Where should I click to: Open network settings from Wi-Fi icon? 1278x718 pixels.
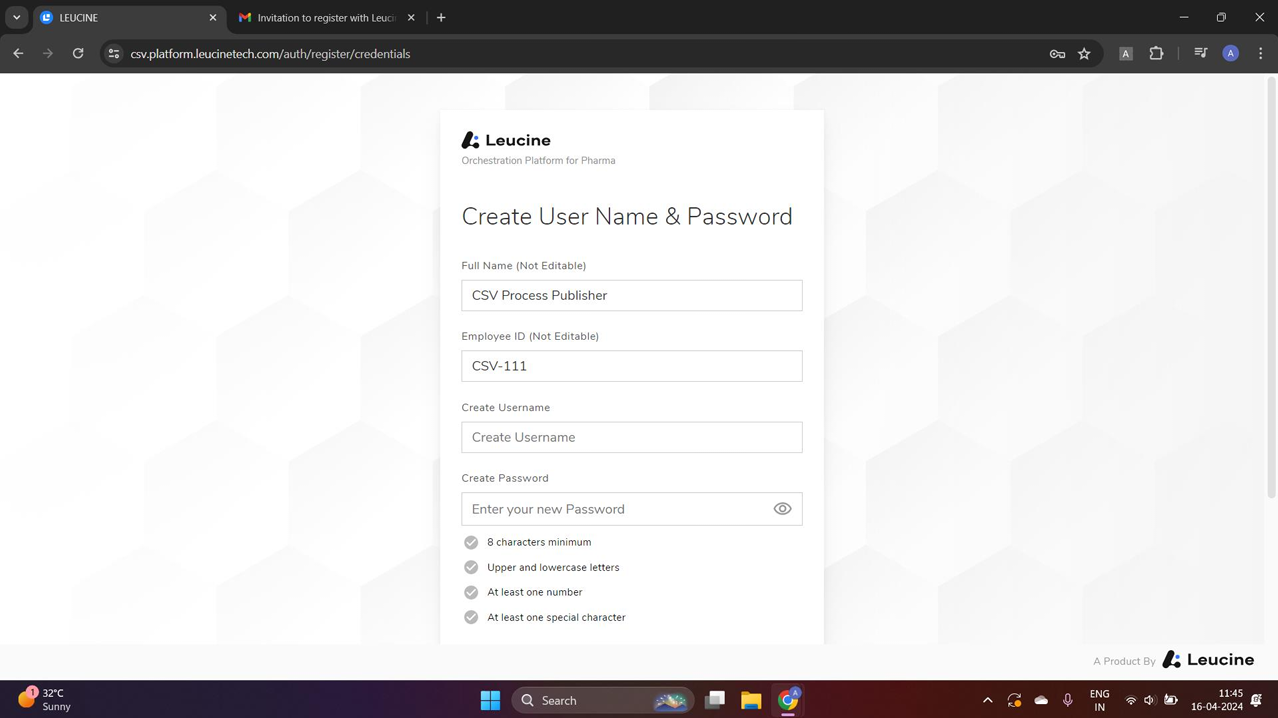[x=1131, y=700]
